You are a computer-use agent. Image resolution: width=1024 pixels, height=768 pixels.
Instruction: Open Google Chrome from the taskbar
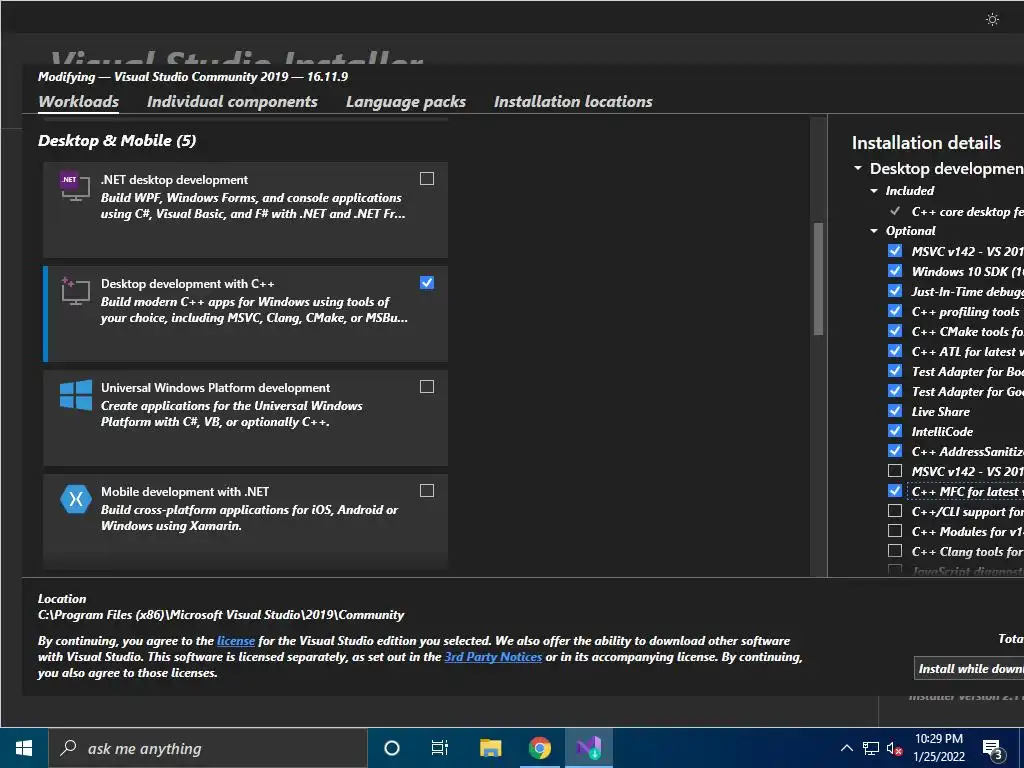pyautogui.click(x=539, y=748)
